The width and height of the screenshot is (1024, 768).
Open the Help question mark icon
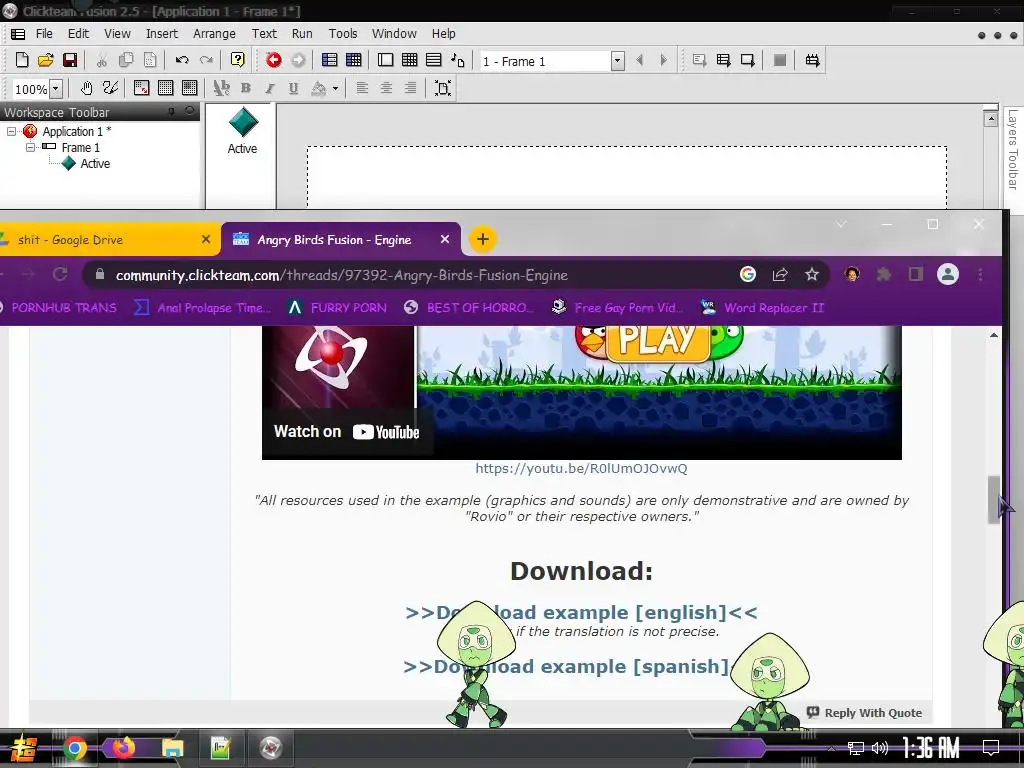coord(238,60)
